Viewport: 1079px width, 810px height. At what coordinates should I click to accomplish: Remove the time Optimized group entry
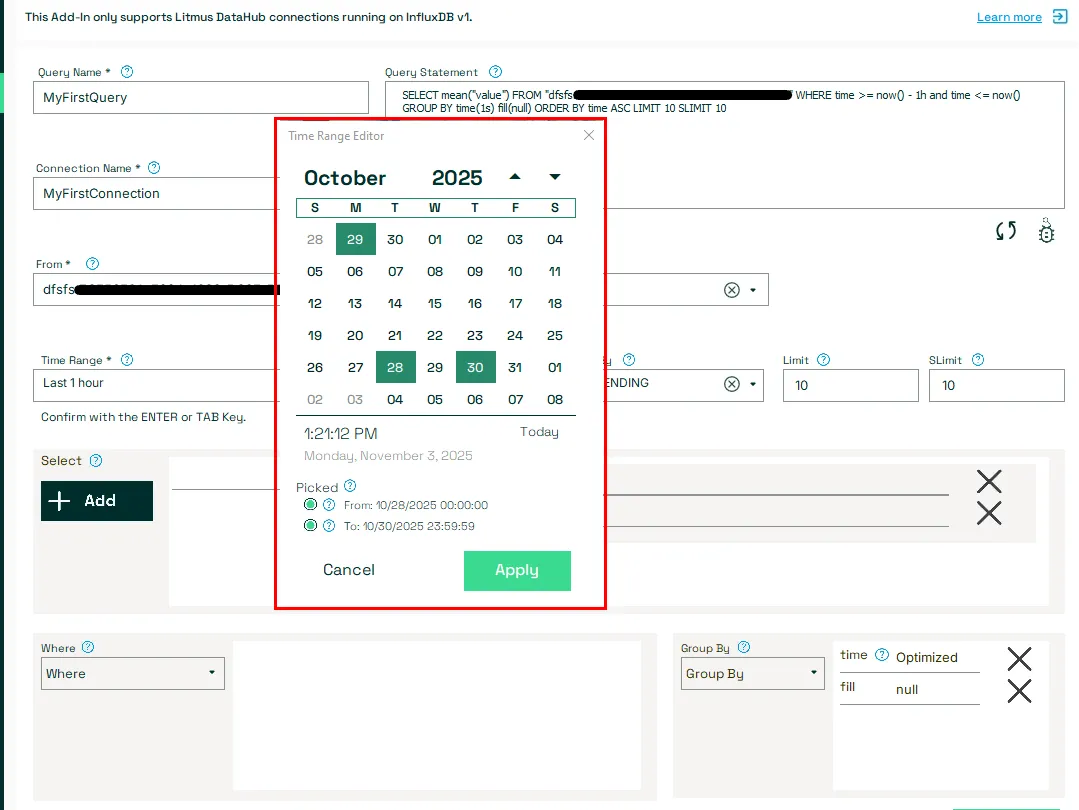(1019, 659)
